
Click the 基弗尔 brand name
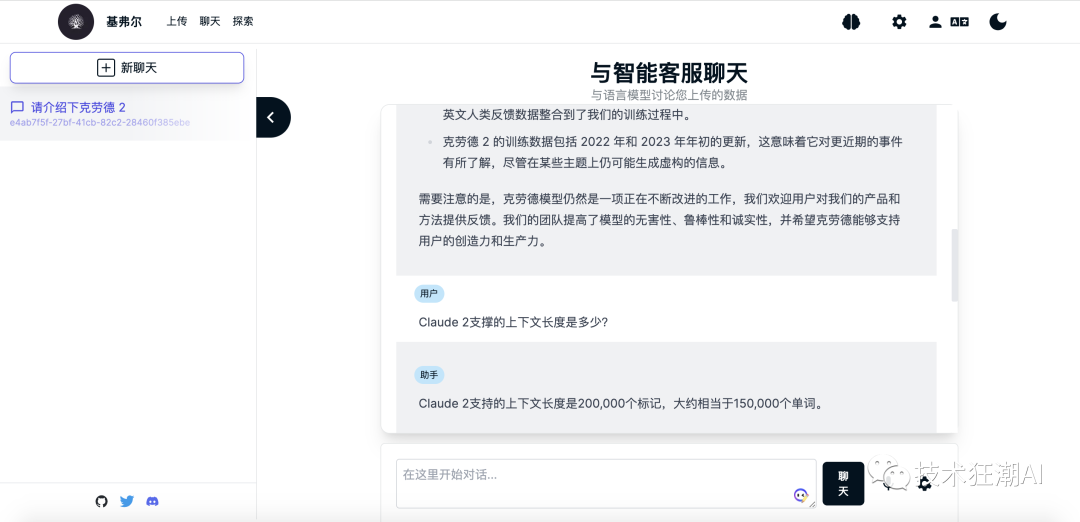pyautogui.click(x=124, y=21)
